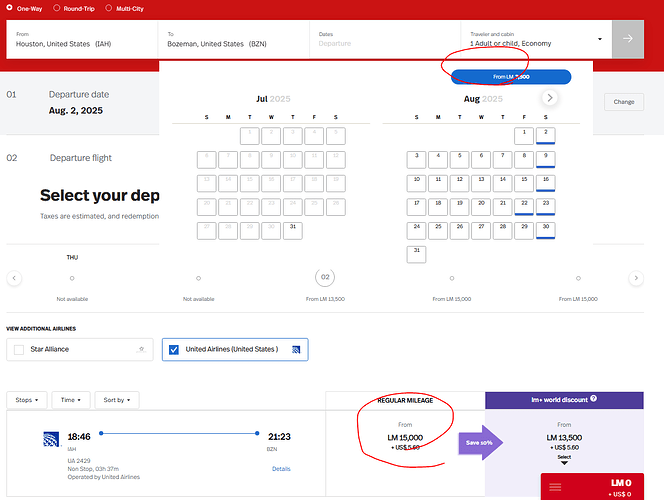The image size is (664, 500).
Task: Open the Stops filter dropdown
Action: pos(26,400)
